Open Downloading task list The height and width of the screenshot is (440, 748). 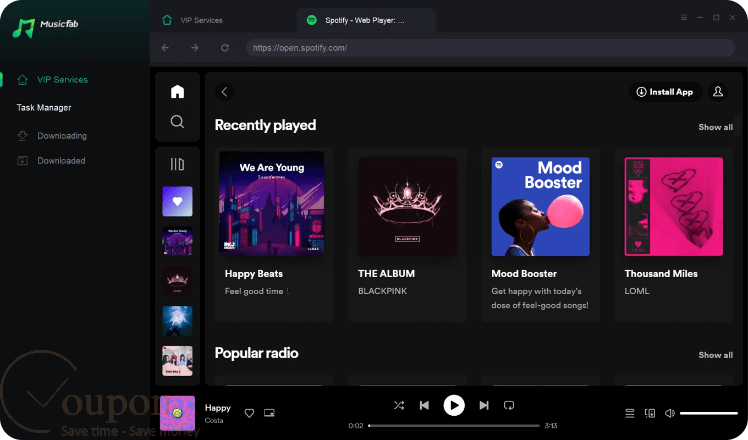tap(62, 136)
